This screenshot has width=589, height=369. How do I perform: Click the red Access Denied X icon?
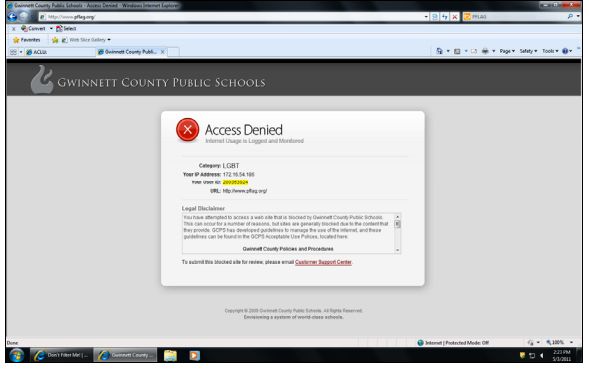[187, 130]
